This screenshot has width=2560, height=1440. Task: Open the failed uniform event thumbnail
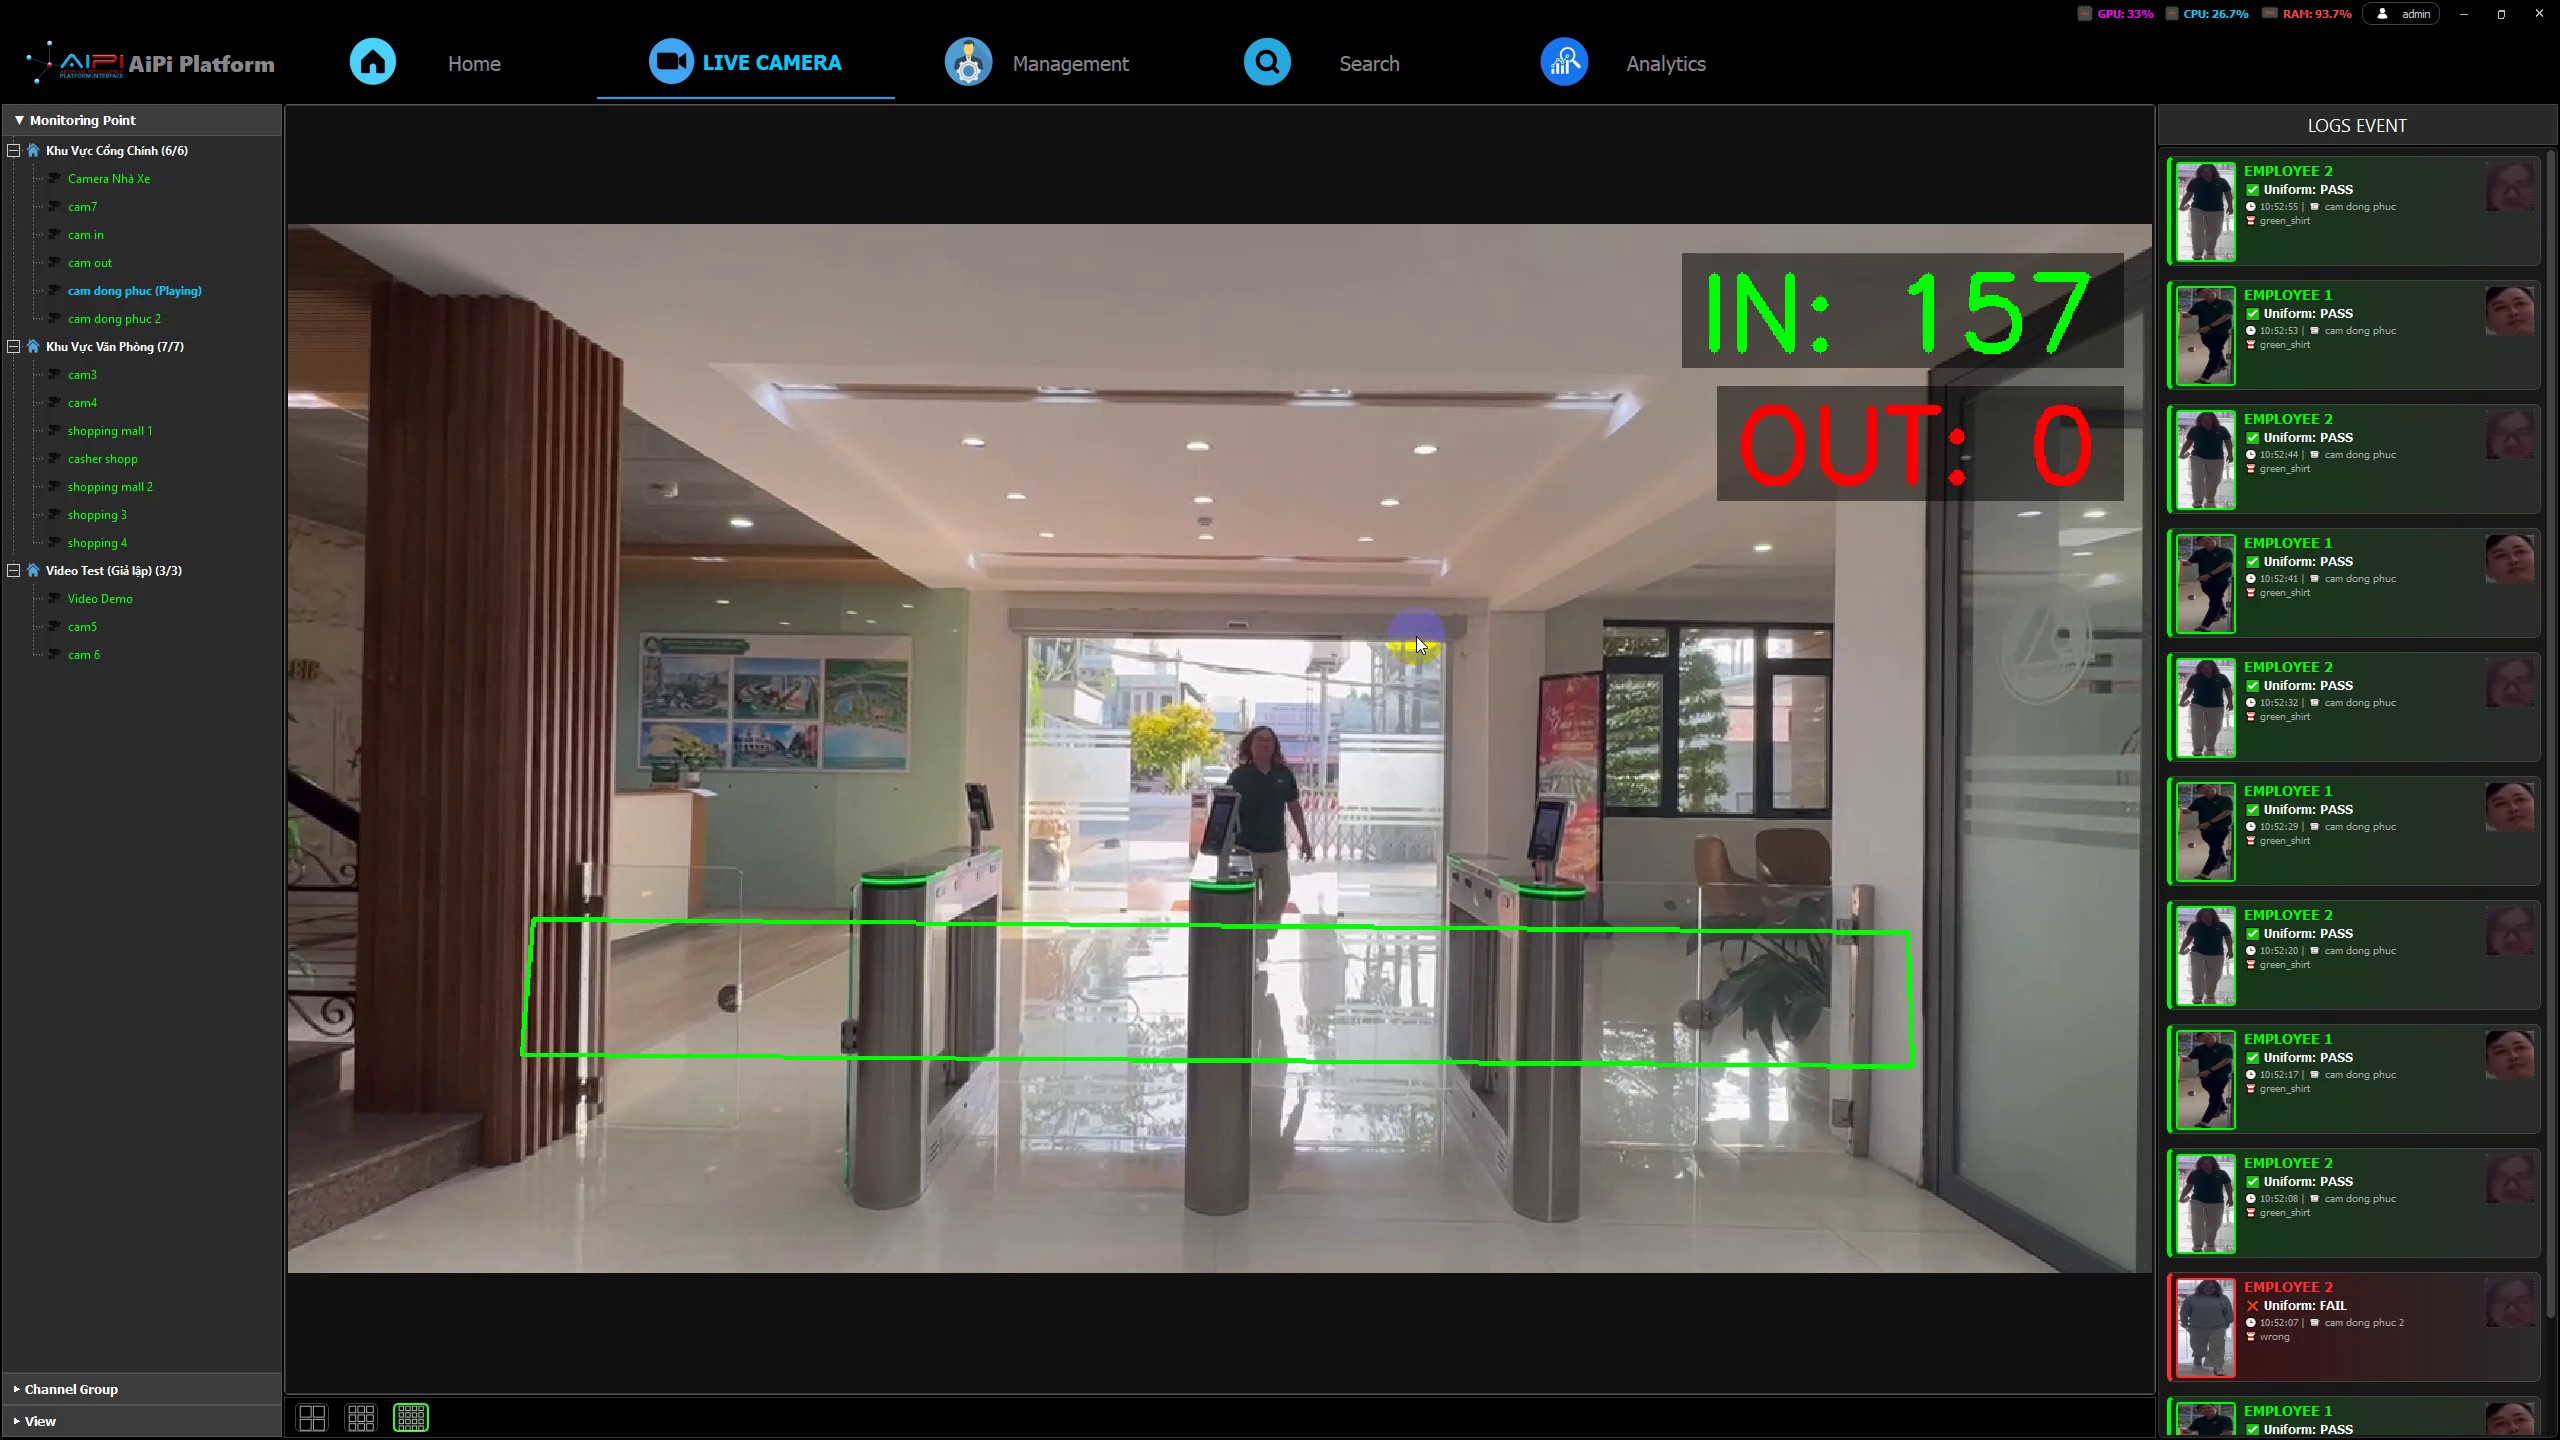[2205, 1327]
